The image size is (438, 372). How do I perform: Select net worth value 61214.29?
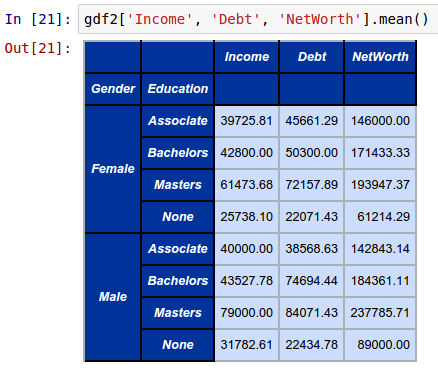tap(380, 217)
